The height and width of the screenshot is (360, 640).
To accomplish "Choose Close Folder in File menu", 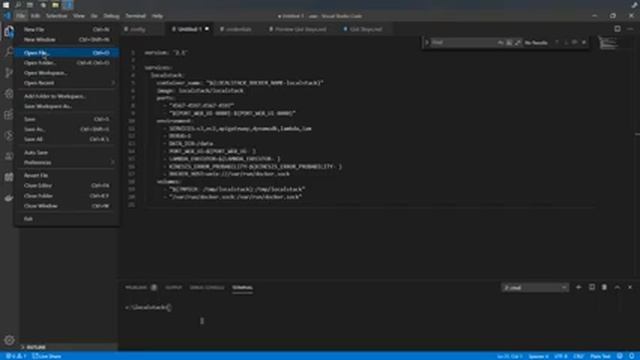I will pos(67,196).
